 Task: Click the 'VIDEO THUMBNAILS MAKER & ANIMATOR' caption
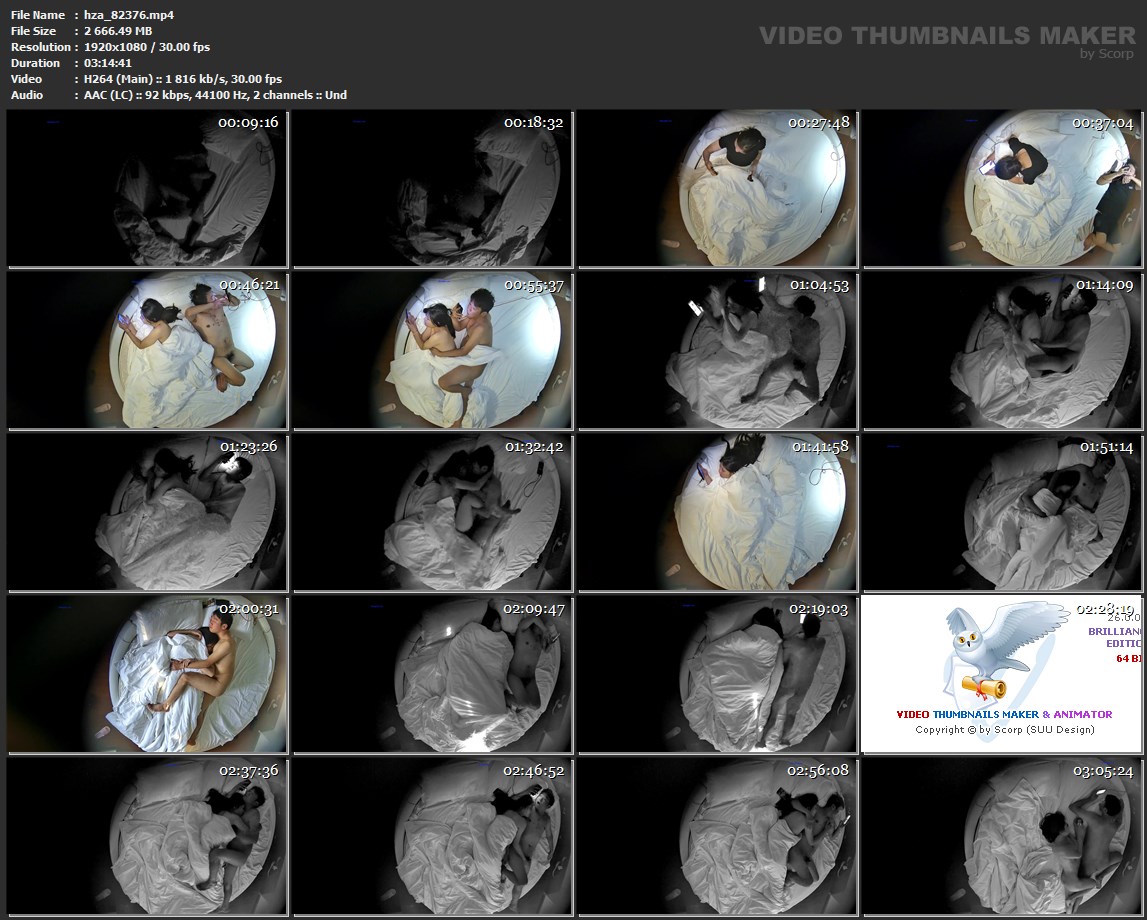point(1004,714)
